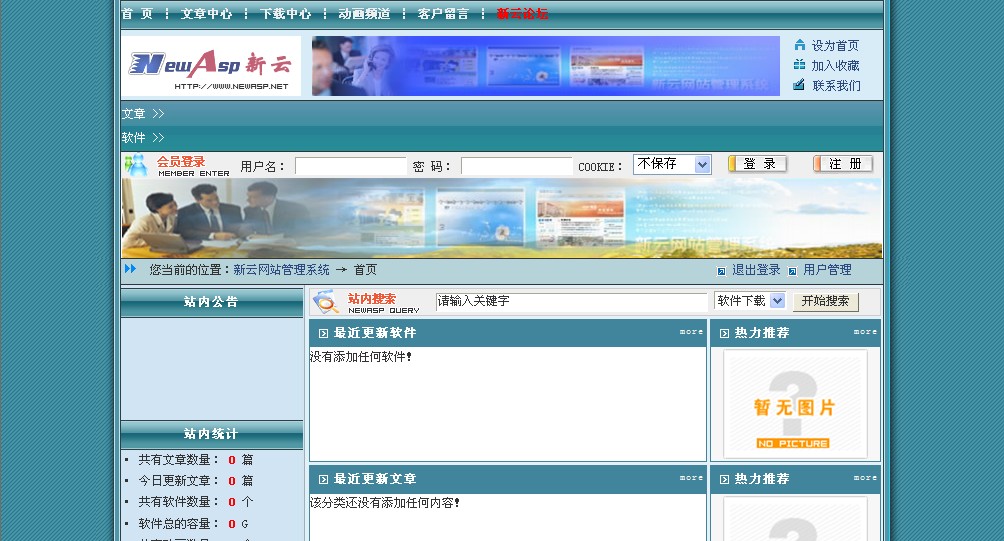
Task: Click the square icon before 最近更新软件
Action: coord(323,334)
